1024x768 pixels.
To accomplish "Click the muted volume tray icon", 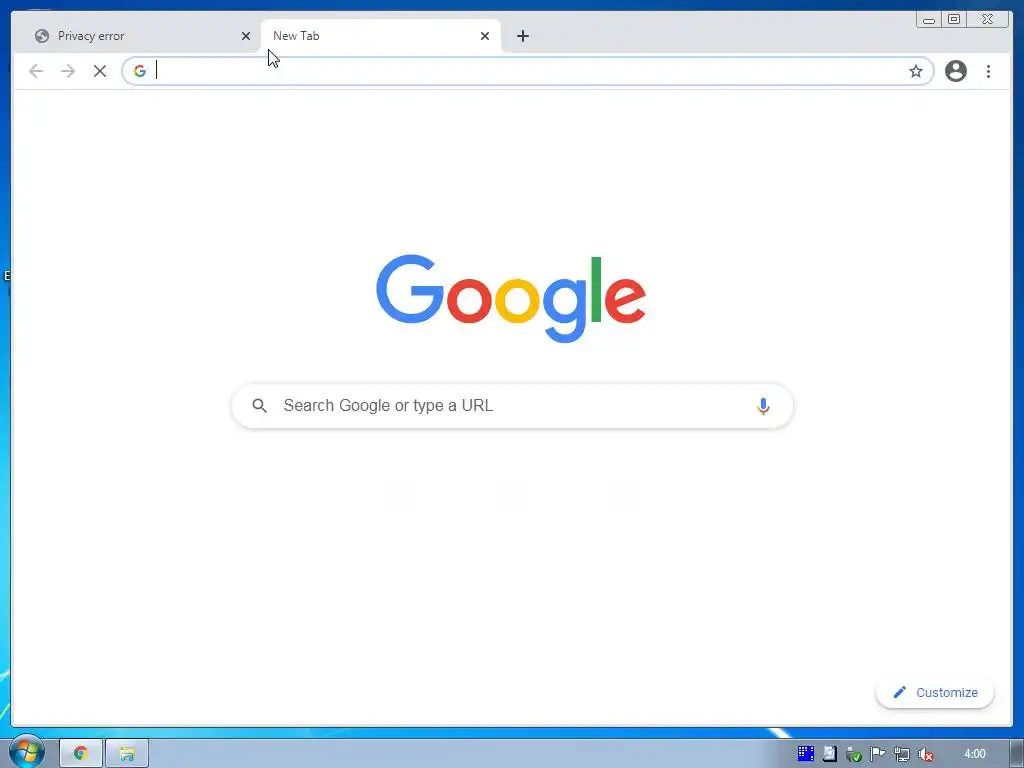I will coord(925,754).
